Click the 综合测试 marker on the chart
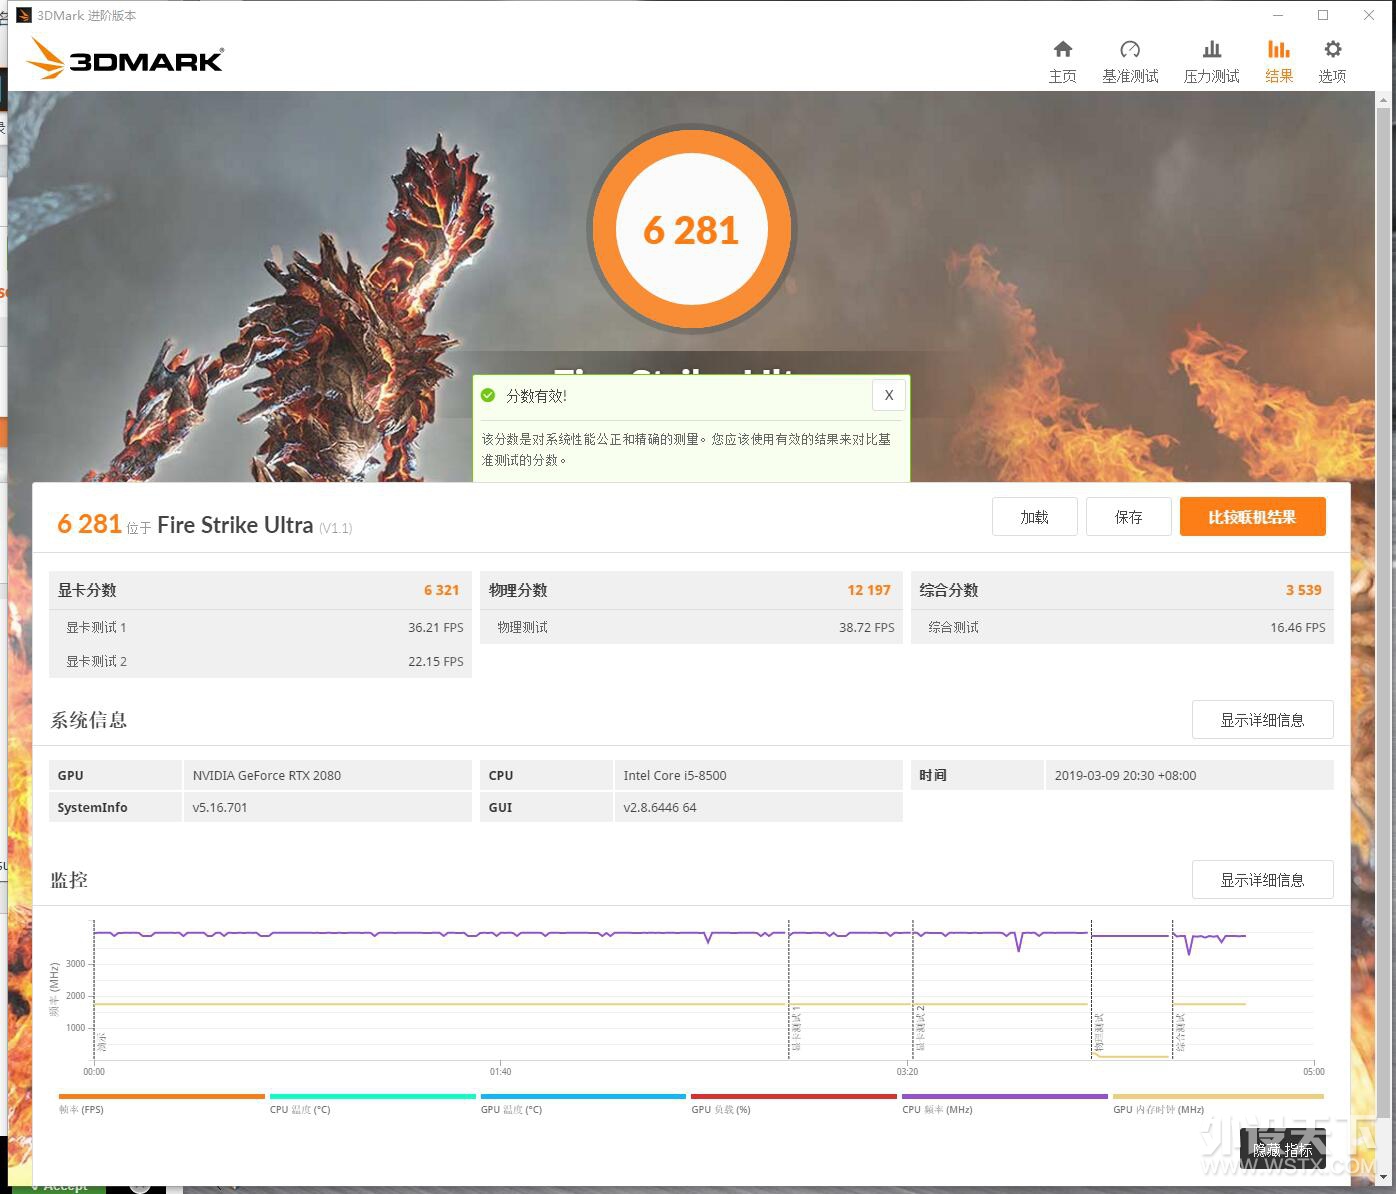1396x1194 pixels. [x=1181, y=1032]
